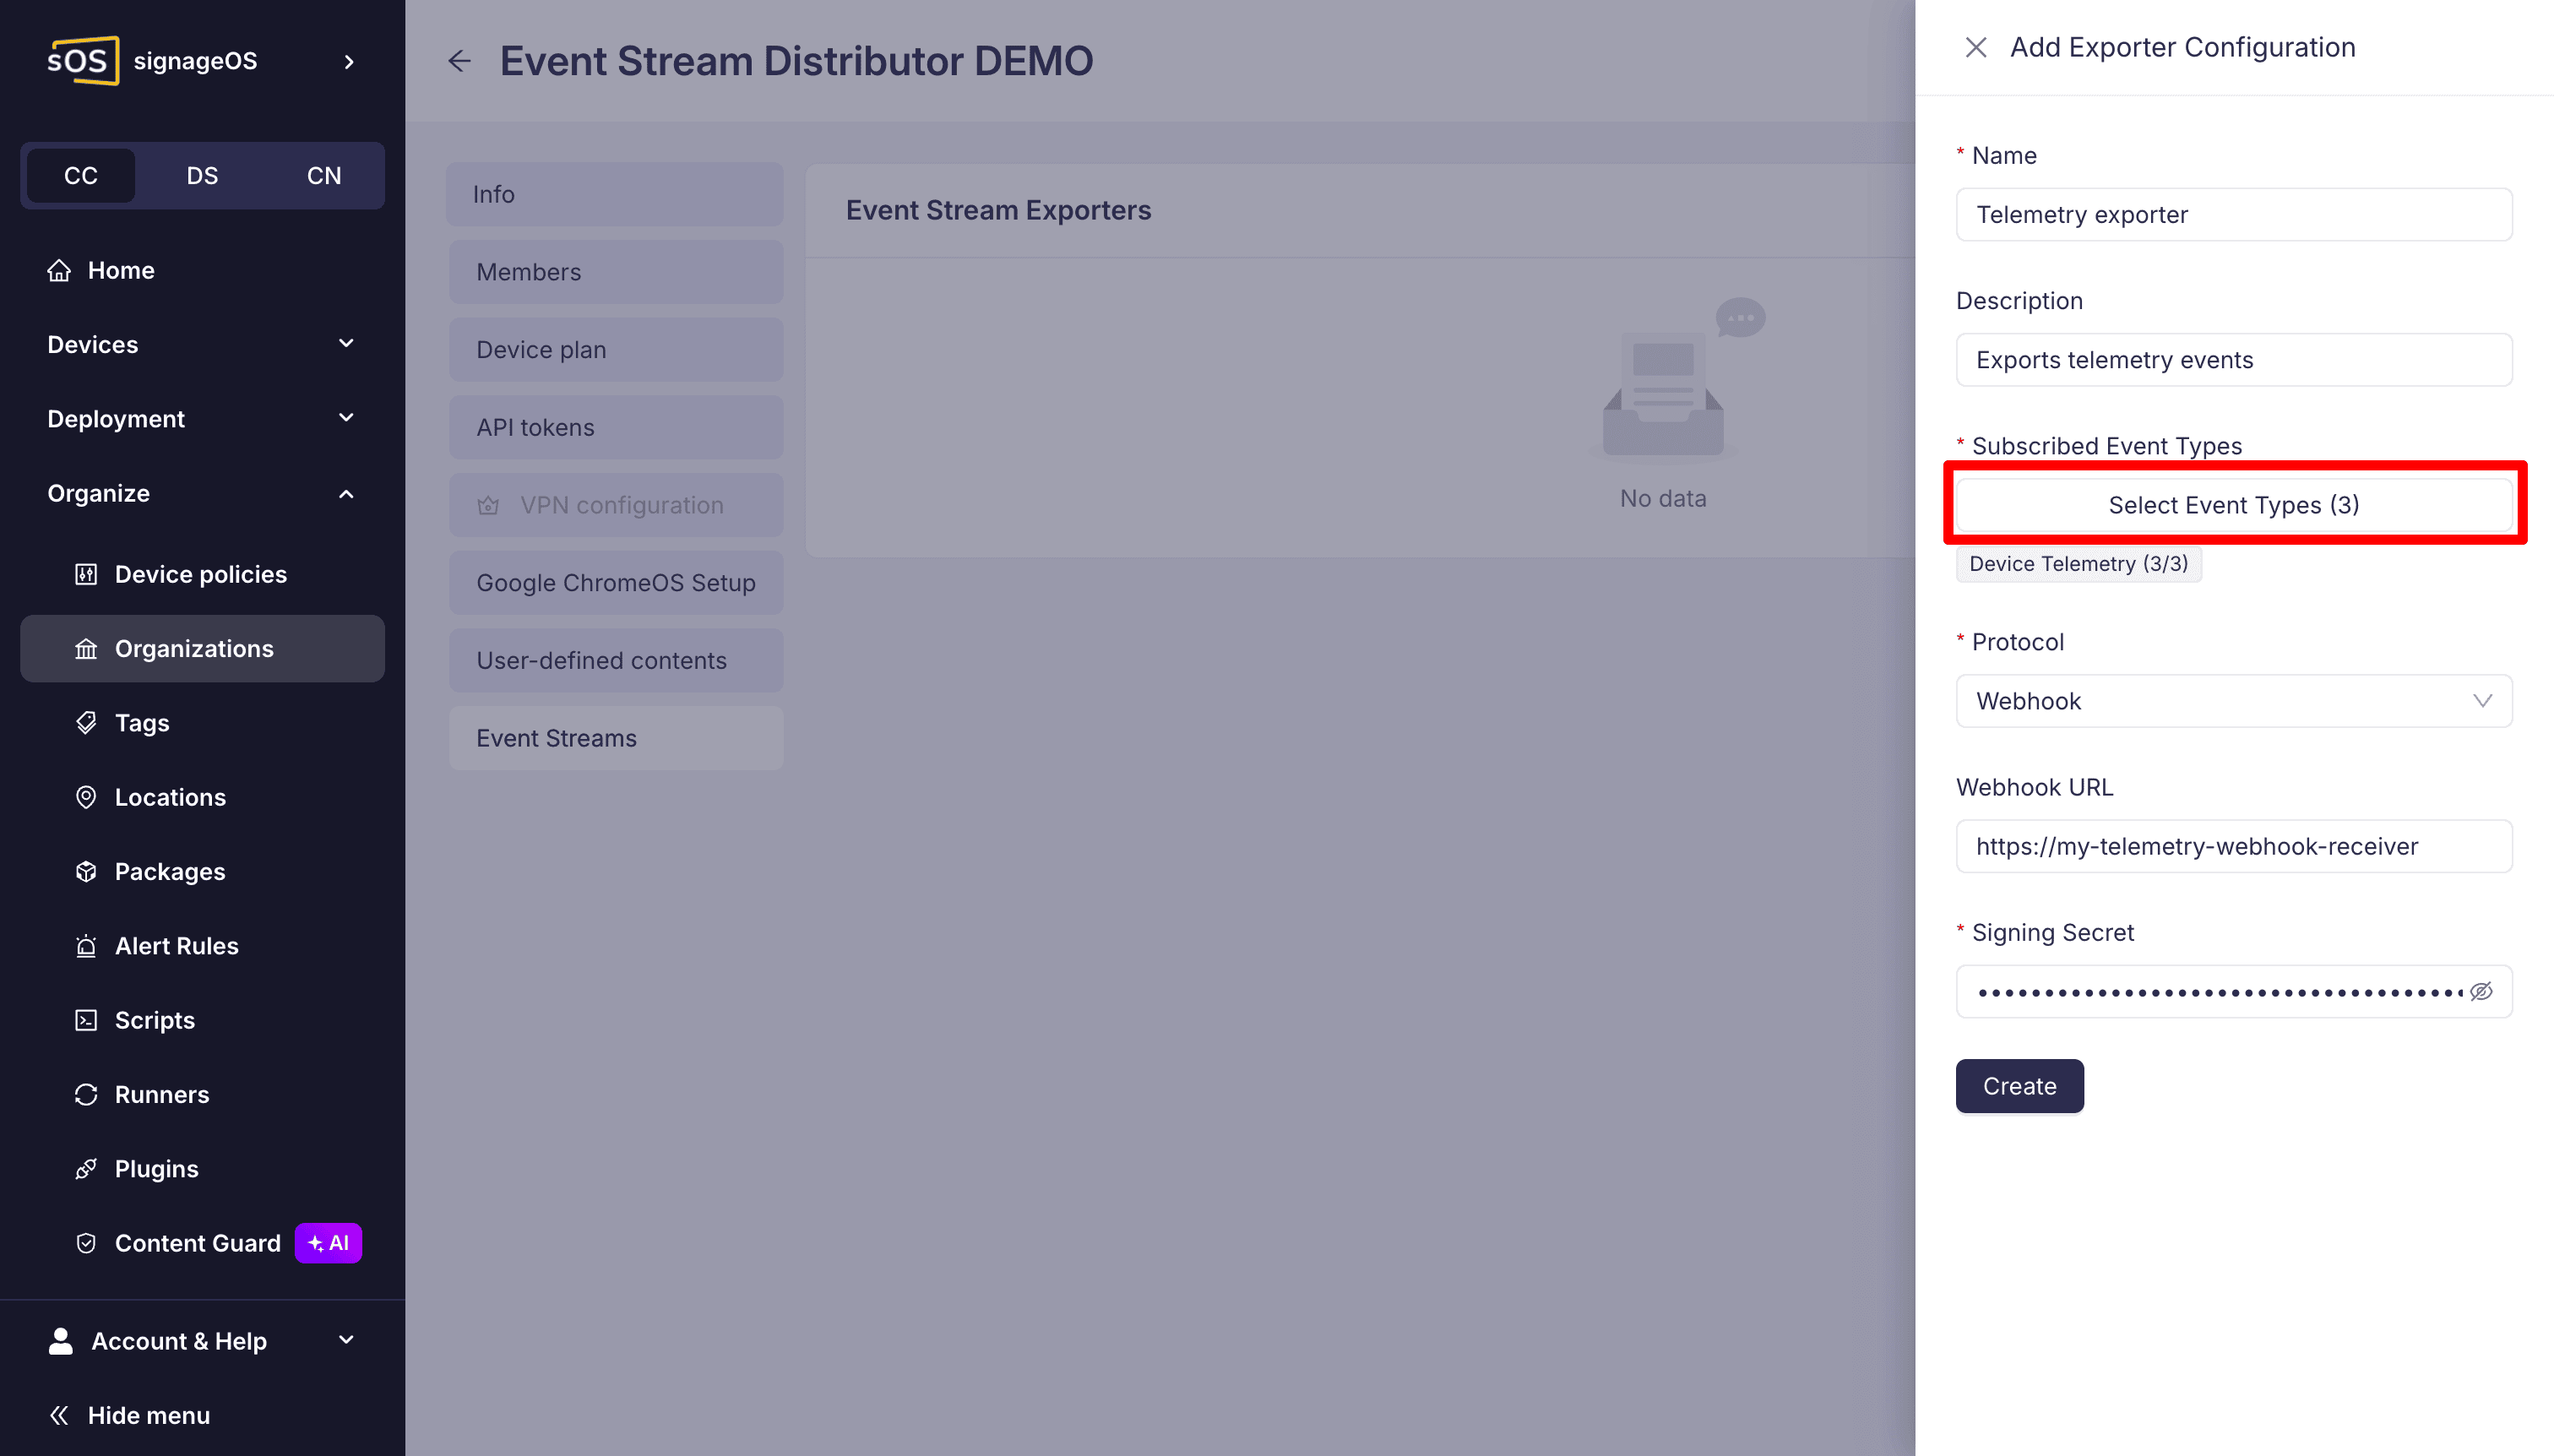Click the crown icon on VPN configuration
The height and width of the screenshot is (1456, 2554).
[488, 505]
